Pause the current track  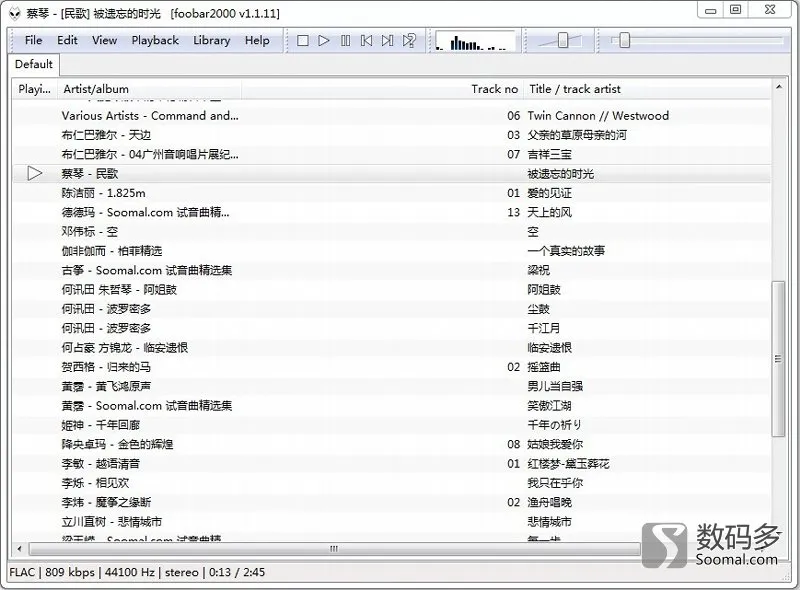pos(345,40)
